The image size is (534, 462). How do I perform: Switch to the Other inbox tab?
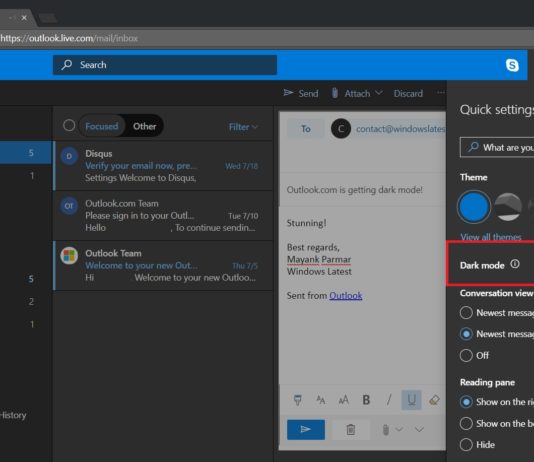[144, 126]
